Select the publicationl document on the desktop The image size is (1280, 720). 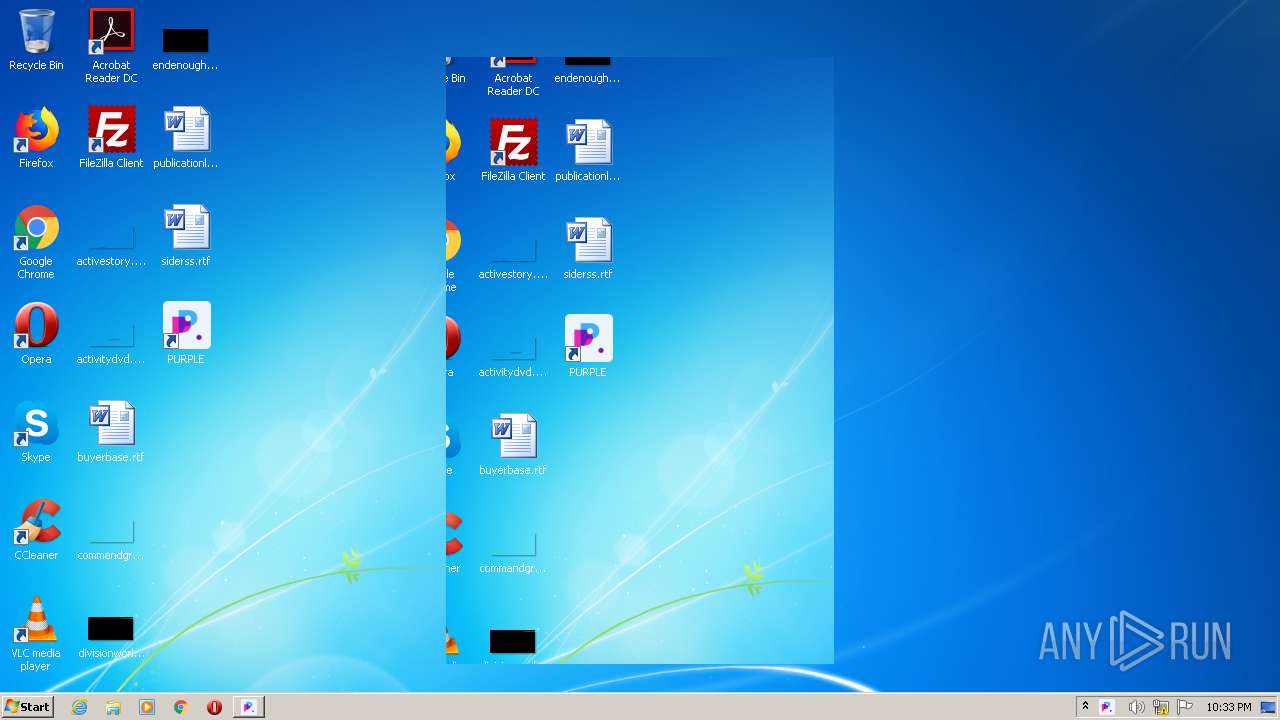point(186,138)
